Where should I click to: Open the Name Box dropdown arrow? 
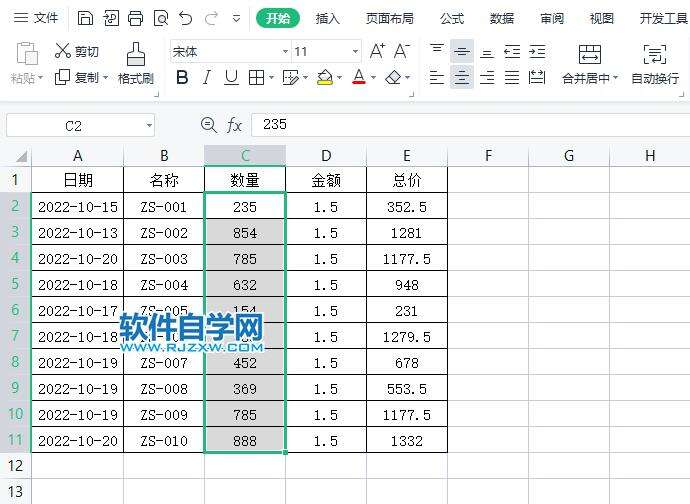click(149, 125)
